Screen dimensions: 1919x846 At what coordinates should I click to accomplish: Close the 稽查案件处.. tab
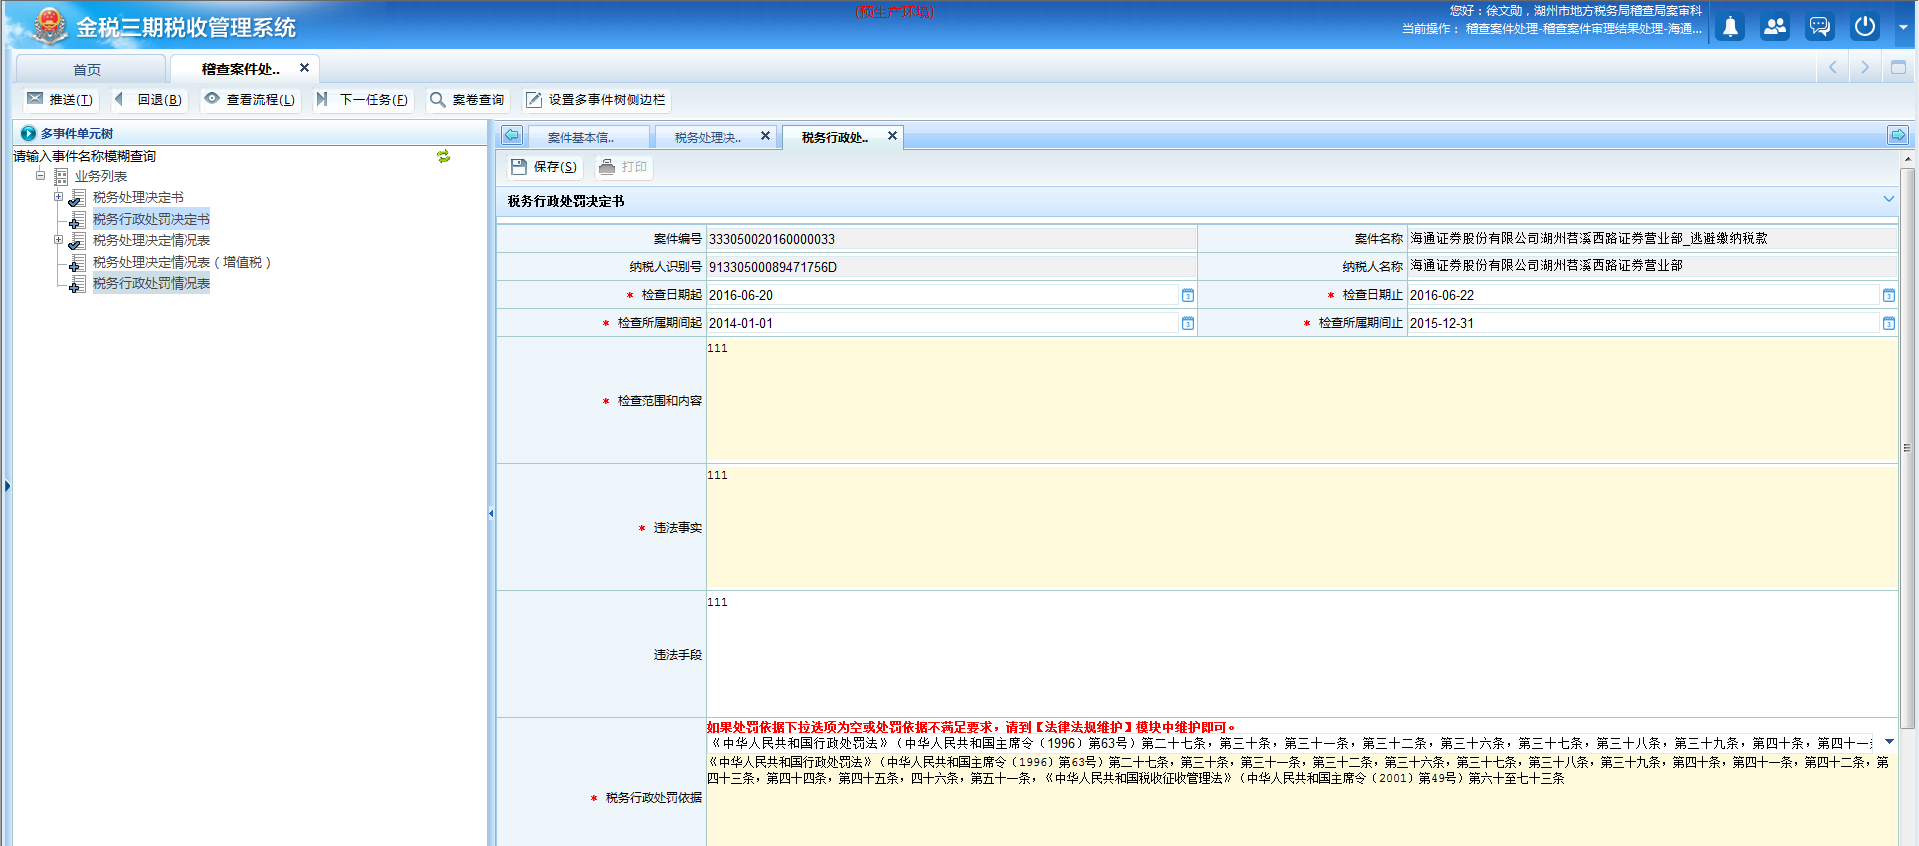(x=305, y=68)
